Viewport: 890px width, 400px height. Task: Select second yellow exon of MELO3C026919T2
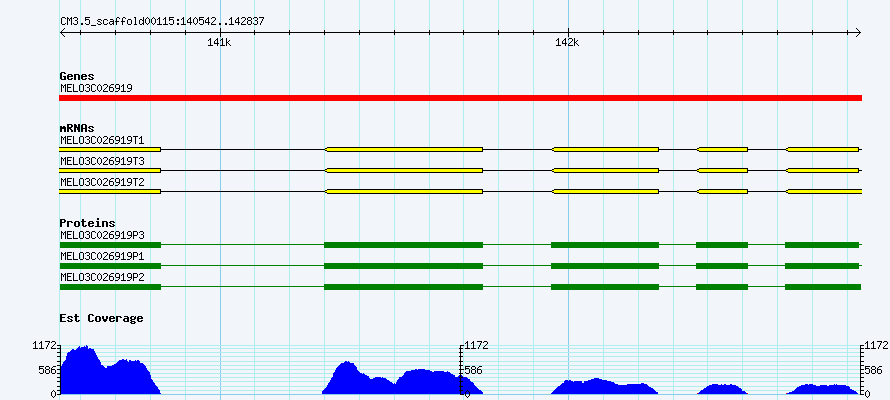(404, 192)
